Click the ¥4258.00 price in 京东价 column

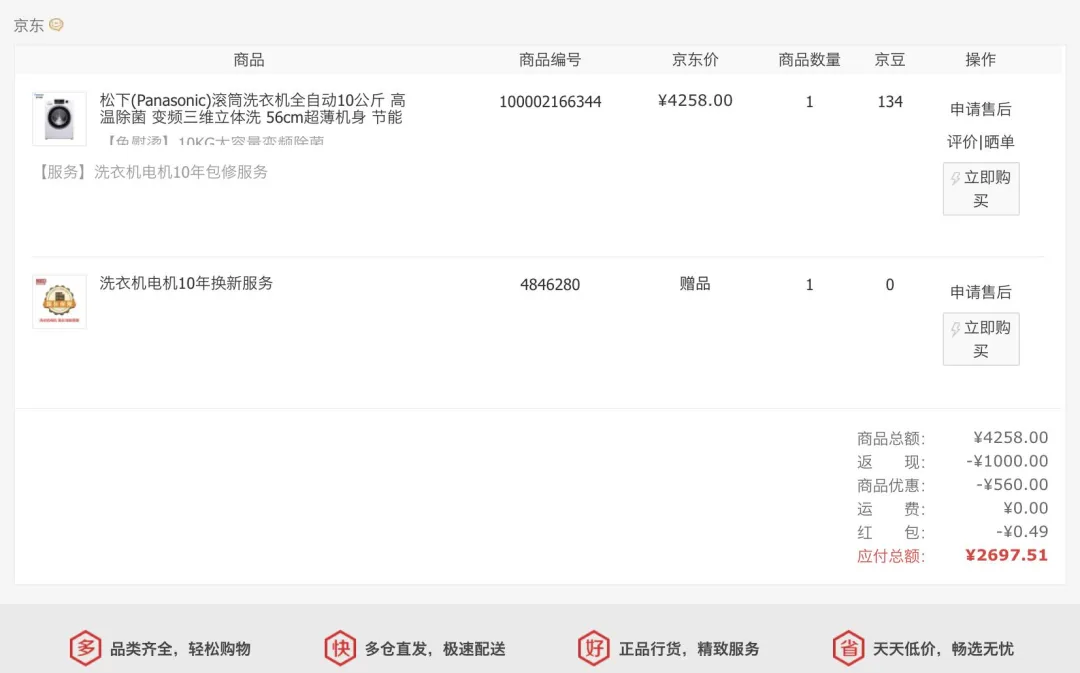click(x=695, y=101)
